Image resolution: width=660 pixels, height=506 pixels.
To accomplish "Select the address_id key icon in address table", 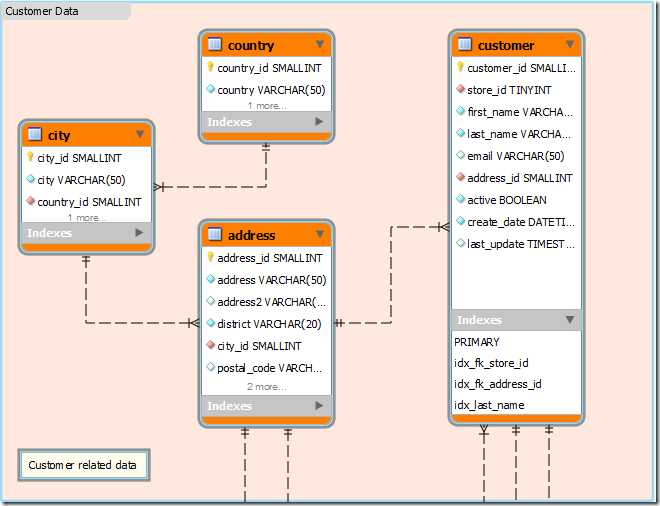I will [x=211, y=256].
